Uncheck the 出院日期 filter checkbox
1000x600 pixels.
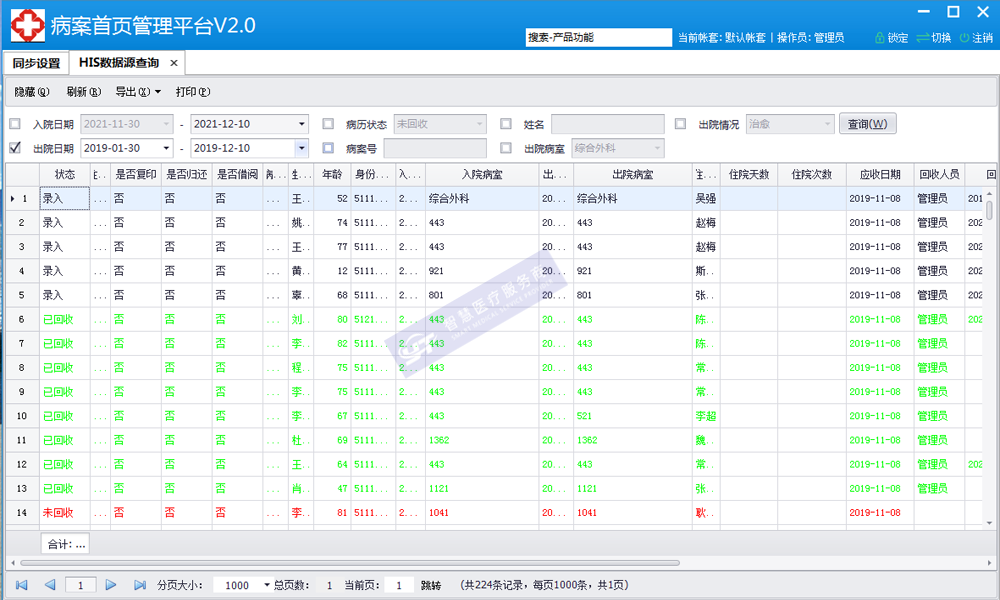click(x=15, y=148)
